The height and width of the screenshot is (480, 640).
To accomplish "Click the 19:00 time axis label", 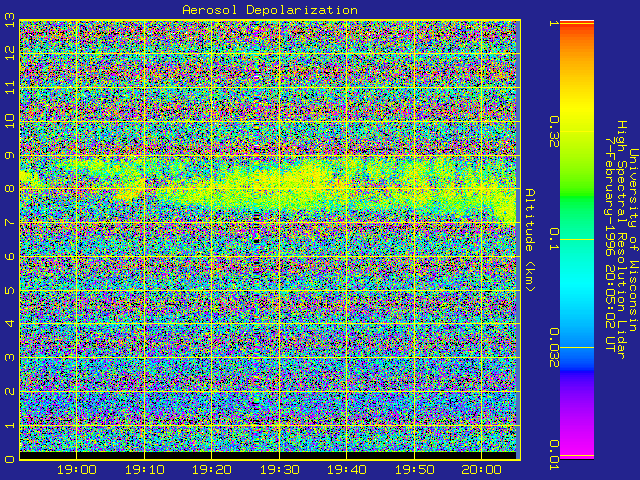I will tap(77, 470).
